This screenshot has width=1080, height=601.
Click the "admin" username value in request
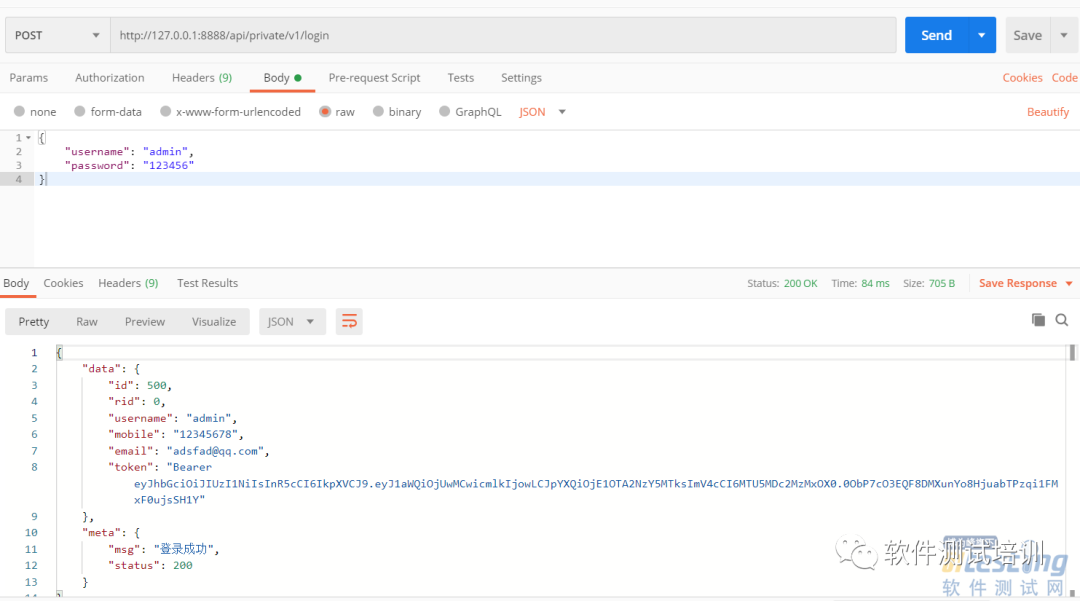pos(166,151)
